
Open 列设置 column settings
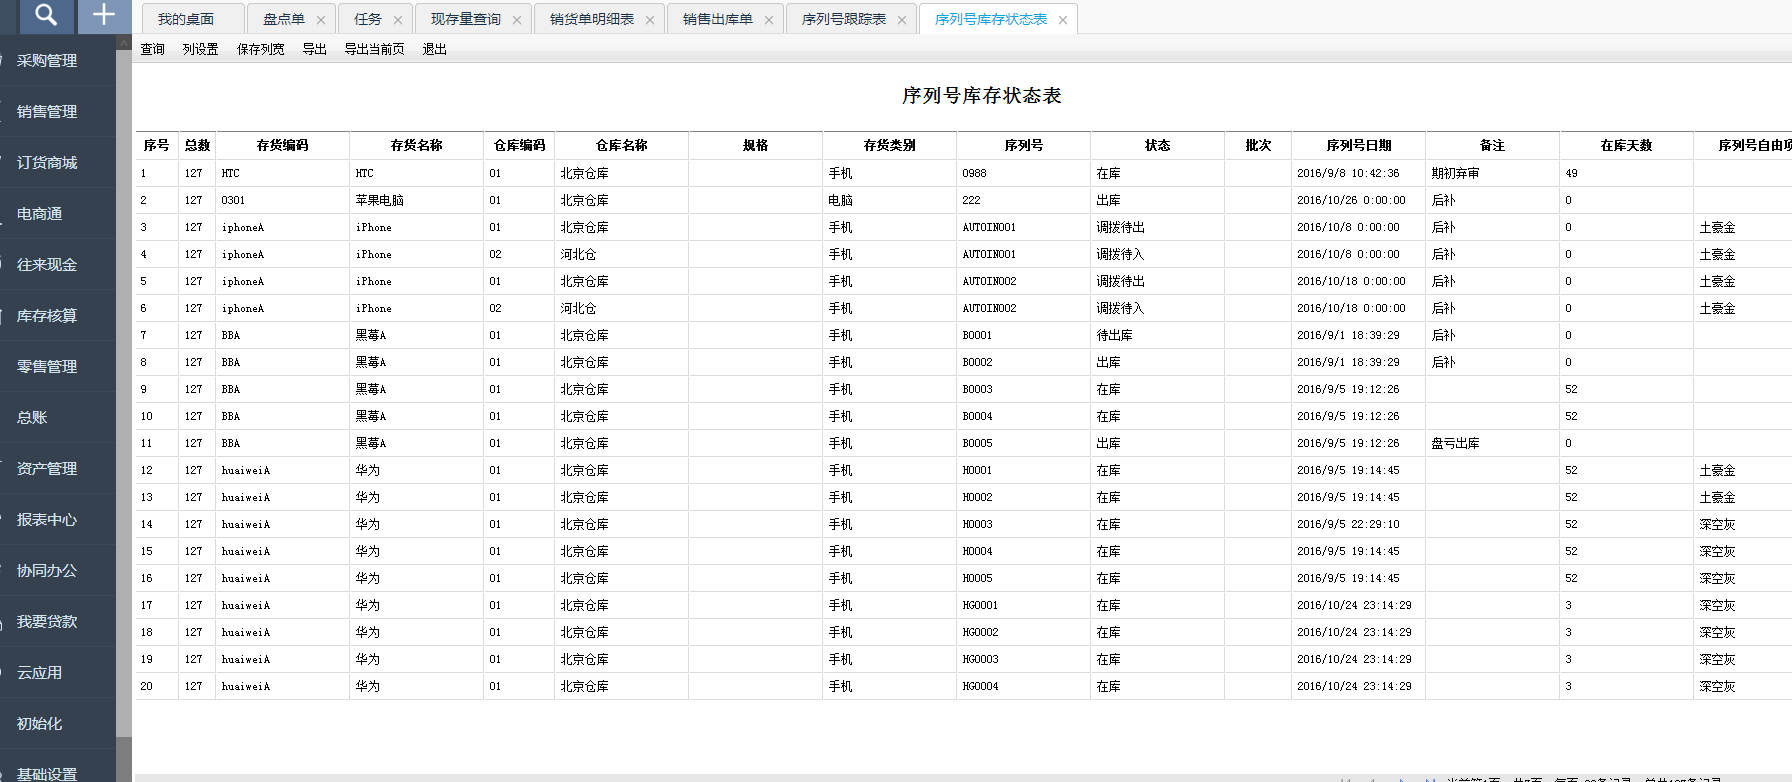point(200,49)
